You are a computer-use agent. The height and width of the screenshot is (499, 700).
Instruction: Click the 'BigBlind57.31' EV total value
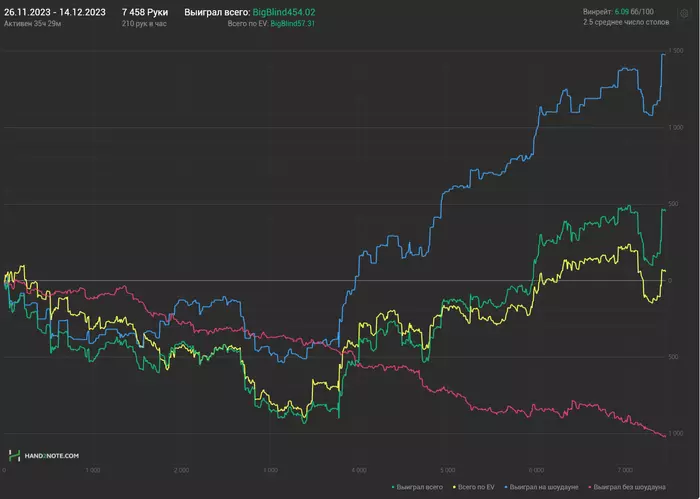(293, 22)
